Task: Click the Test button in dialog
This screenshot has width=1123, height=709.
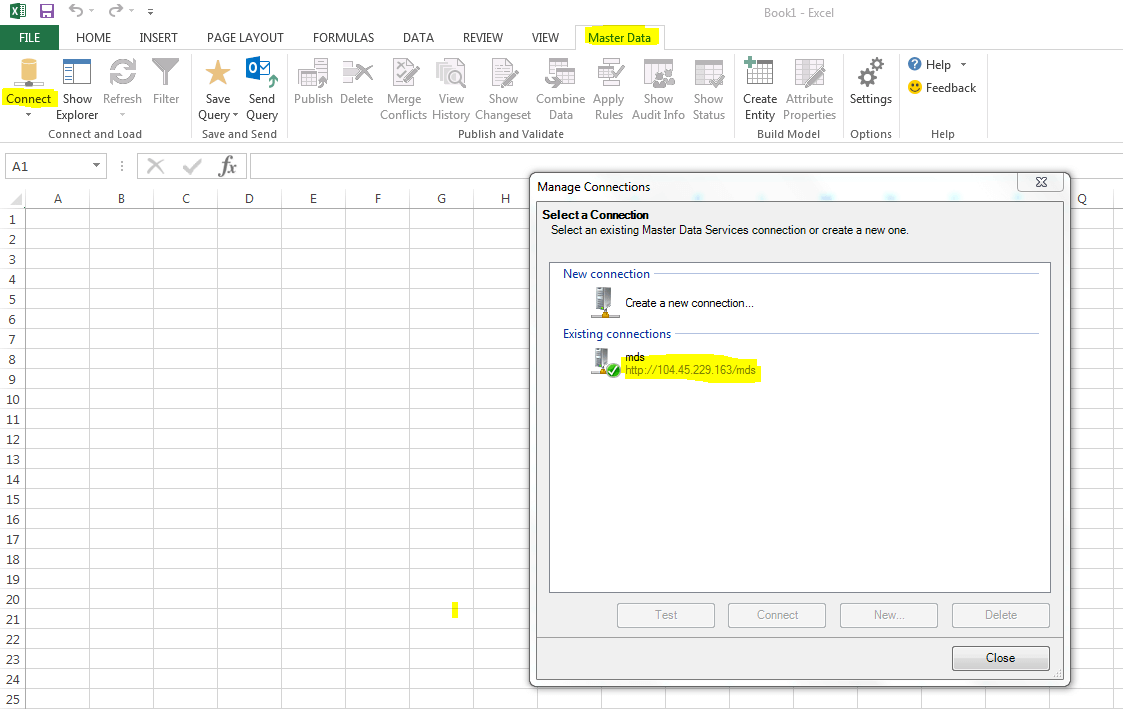Action: click(666, 615)
